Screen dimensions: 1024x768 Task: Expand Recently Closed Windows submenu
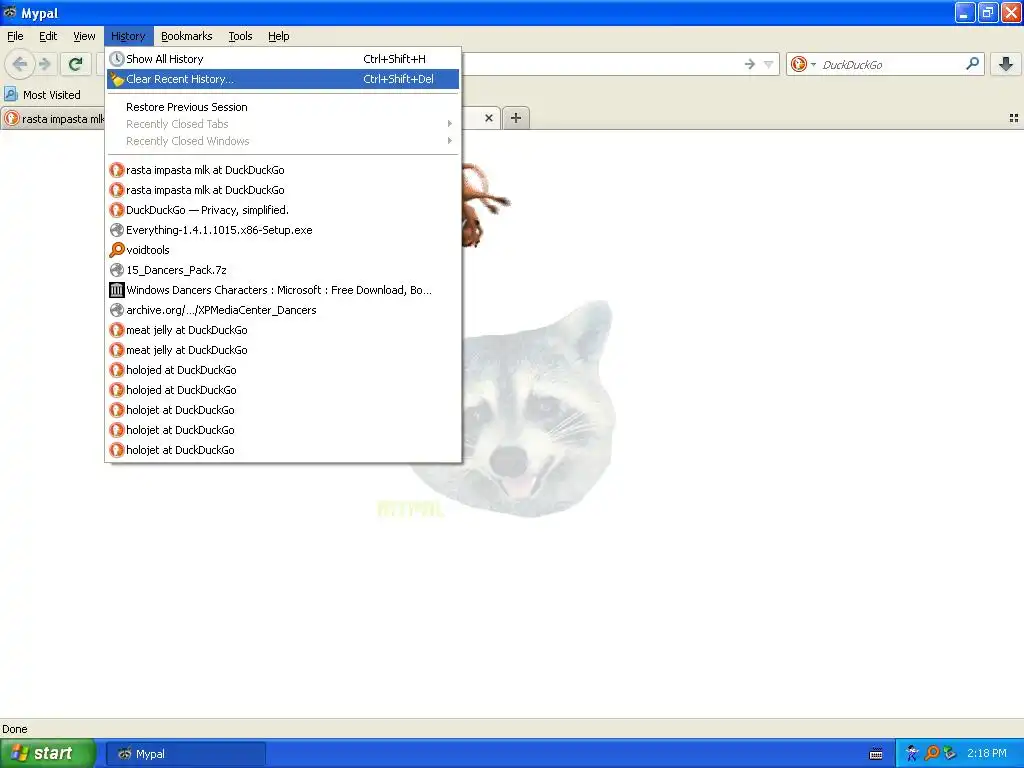coord(283,141)
